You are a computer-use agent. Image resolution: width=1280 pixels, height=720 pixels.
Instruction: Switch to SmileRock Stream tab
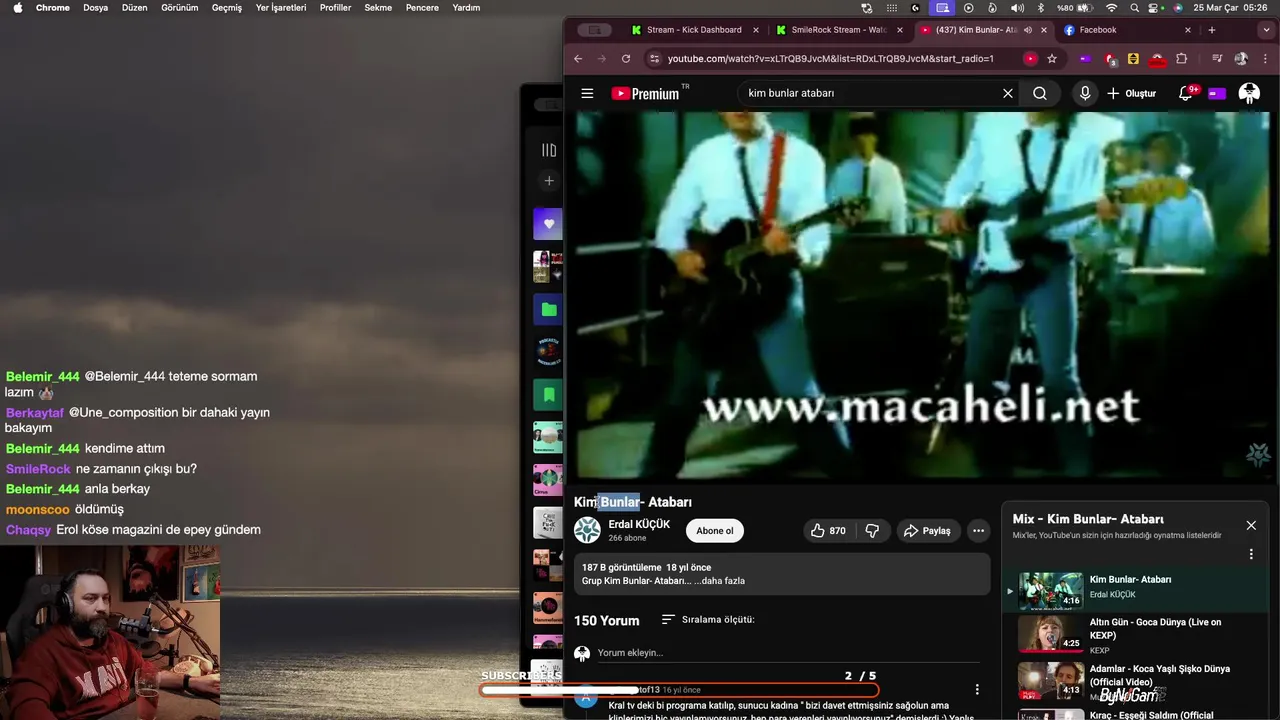838,30
